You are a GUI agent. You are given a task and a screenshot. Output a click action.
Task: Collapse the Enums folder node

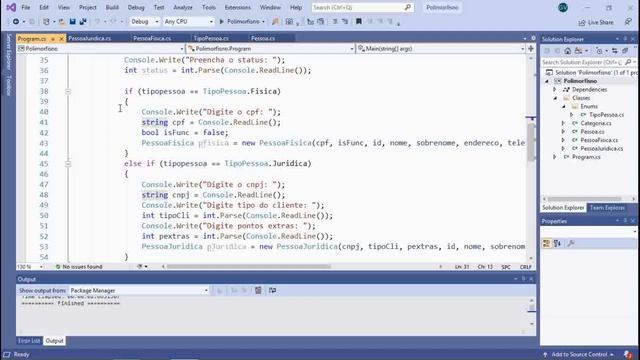(564, 107)
